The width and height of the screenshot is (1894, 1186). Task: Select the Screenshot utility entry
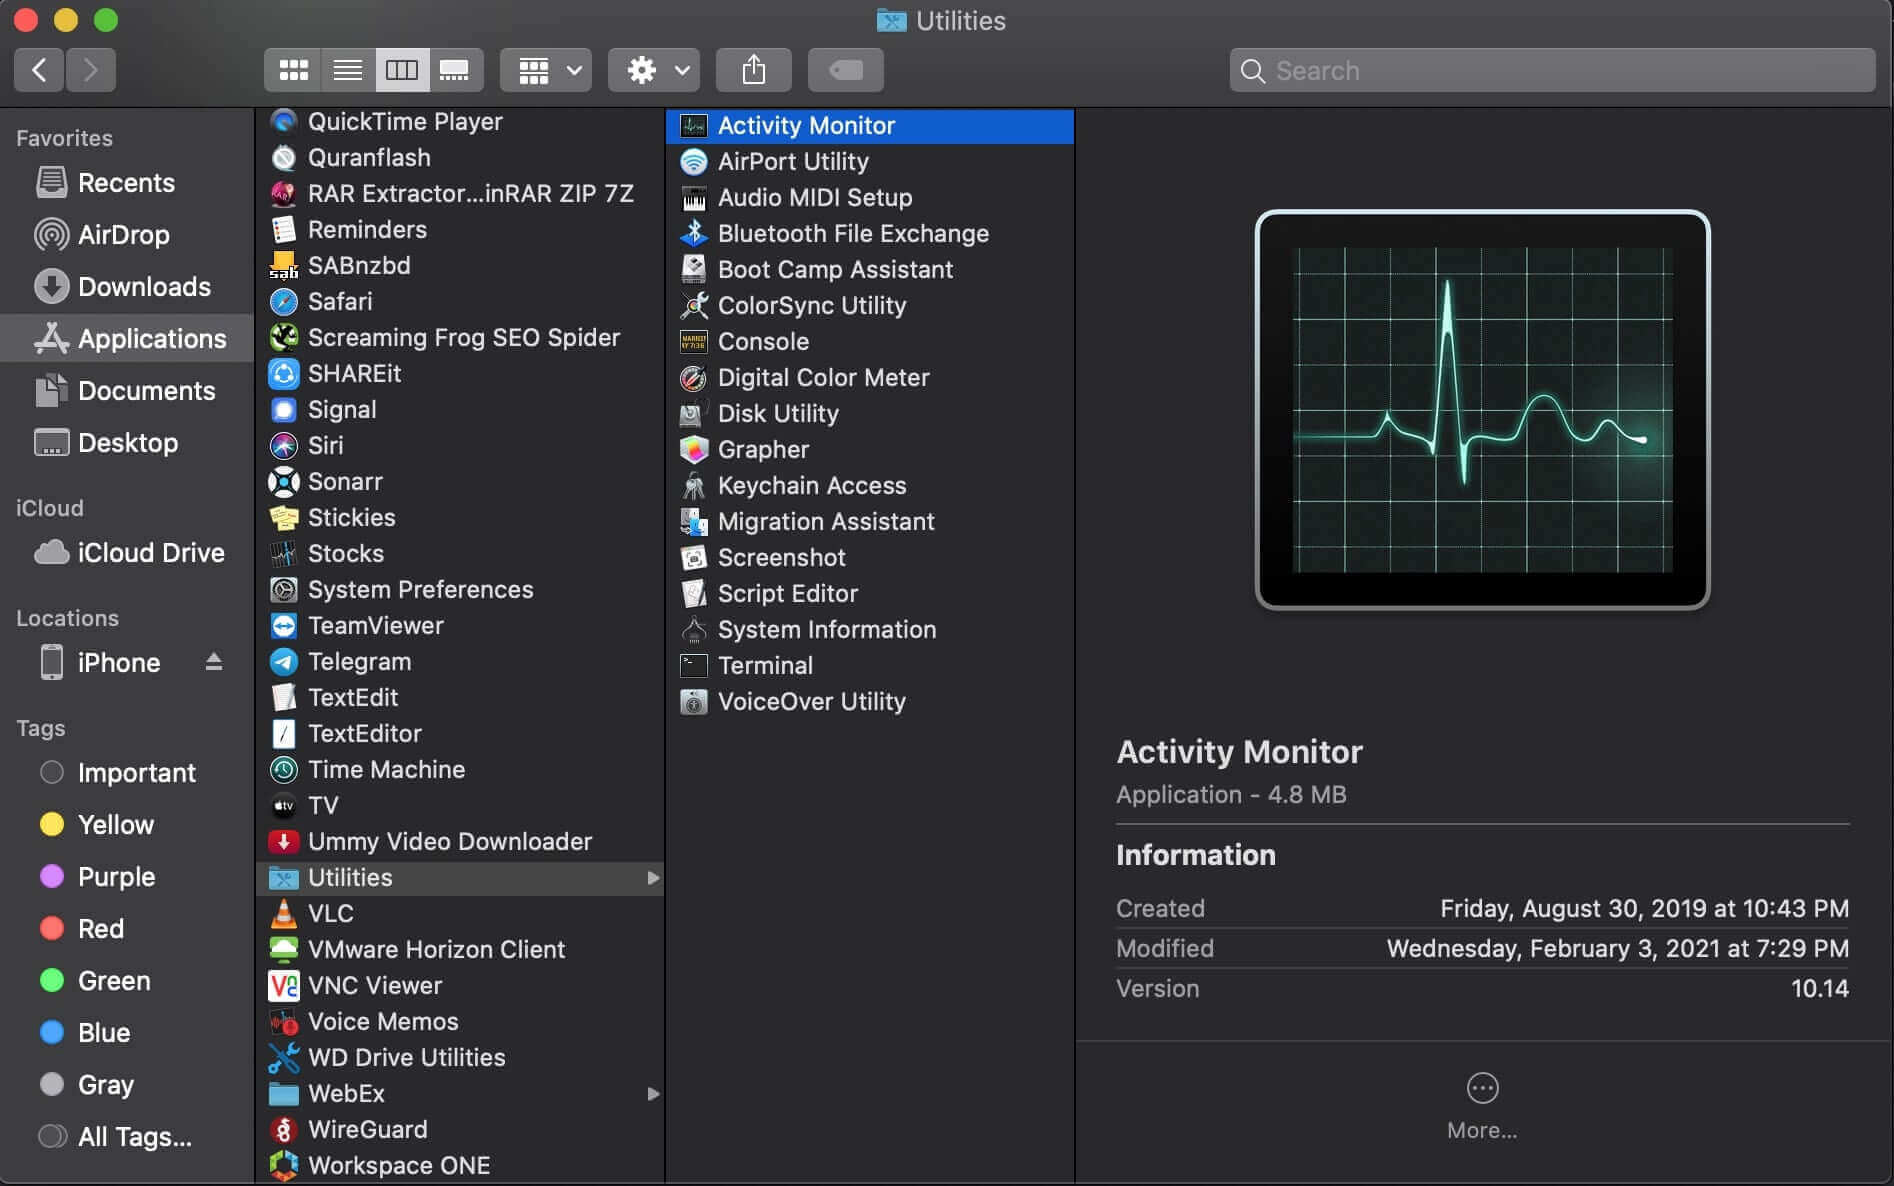pyautogui.click(x=870, y=558)
